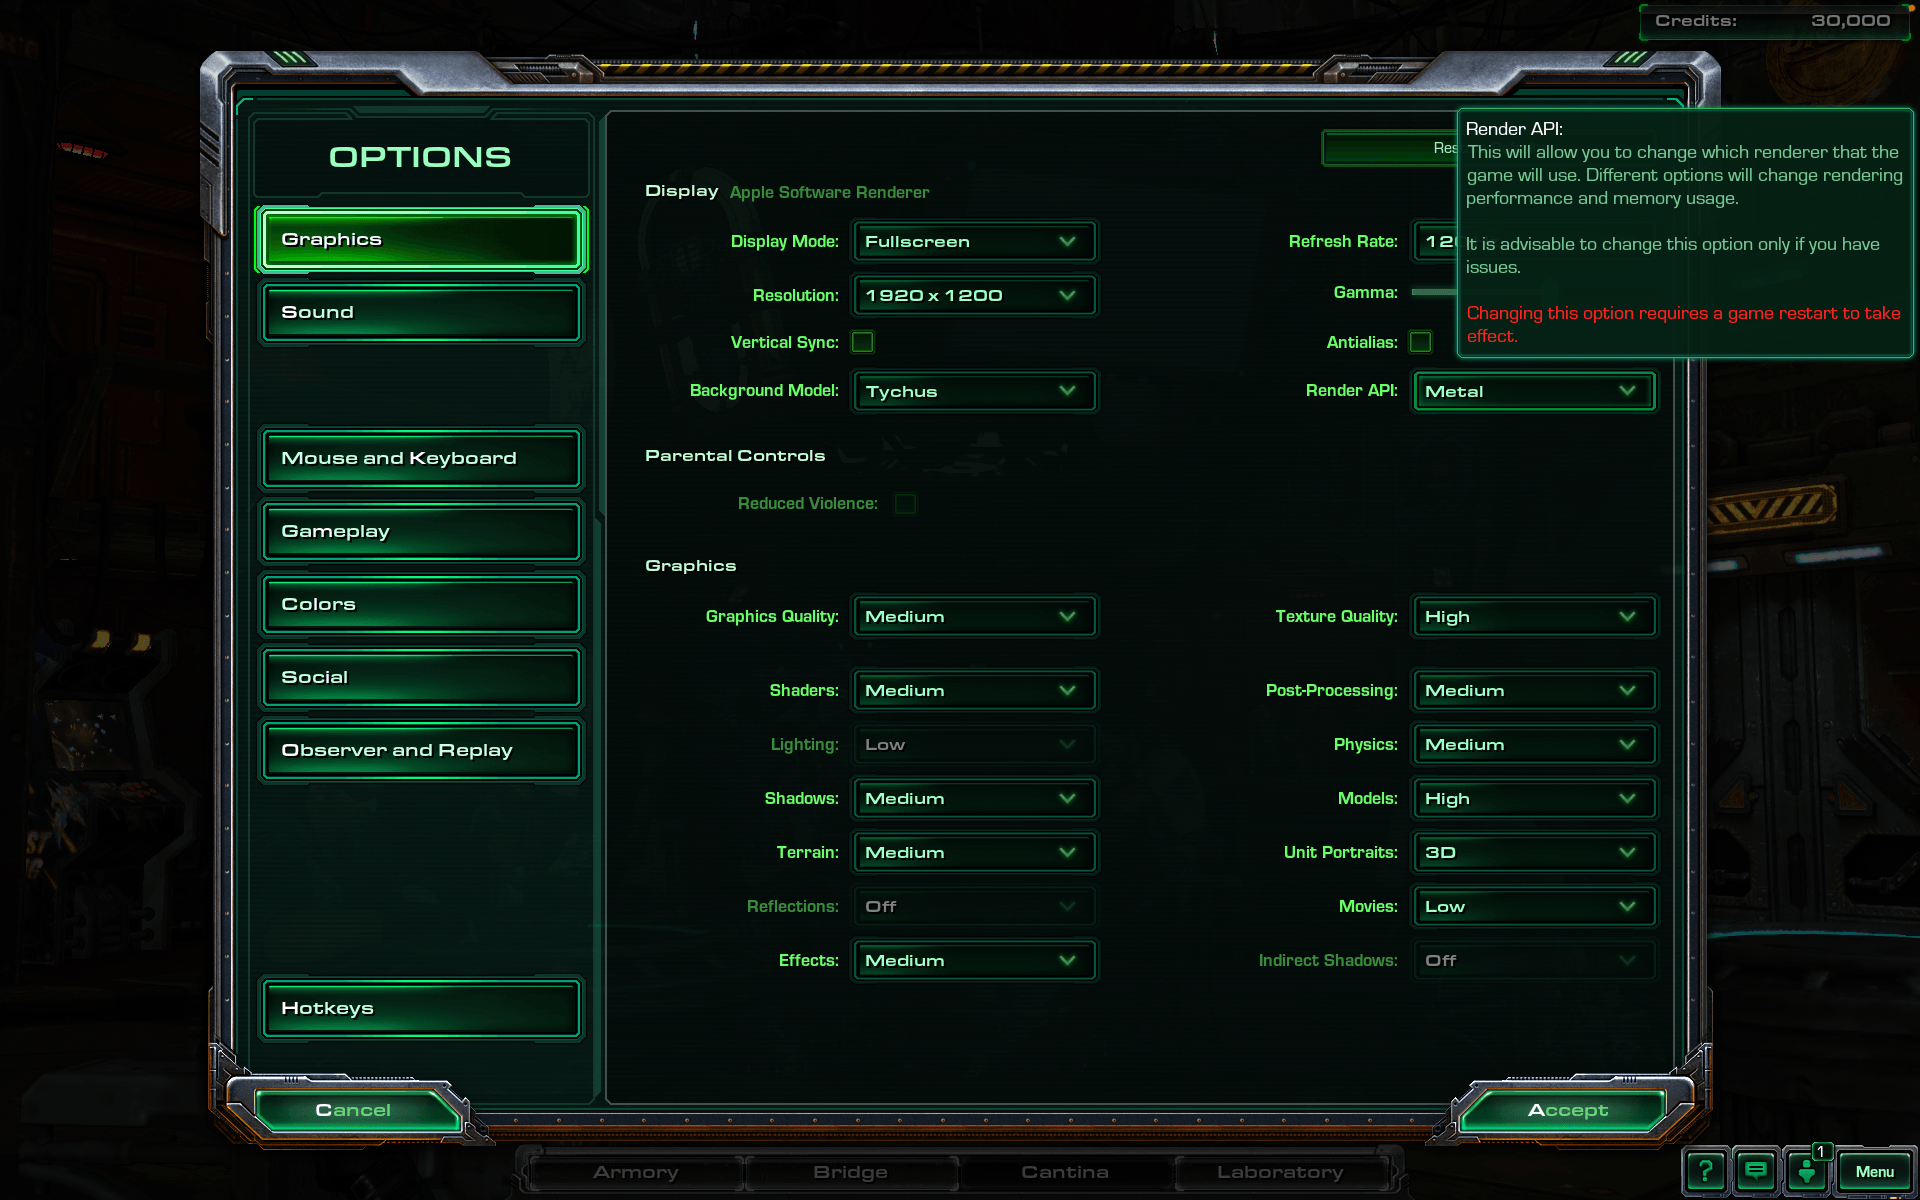Select the Observer and Replay tab
Viewport: 1920px width, 1200px height.
click(x=421, y=751)
